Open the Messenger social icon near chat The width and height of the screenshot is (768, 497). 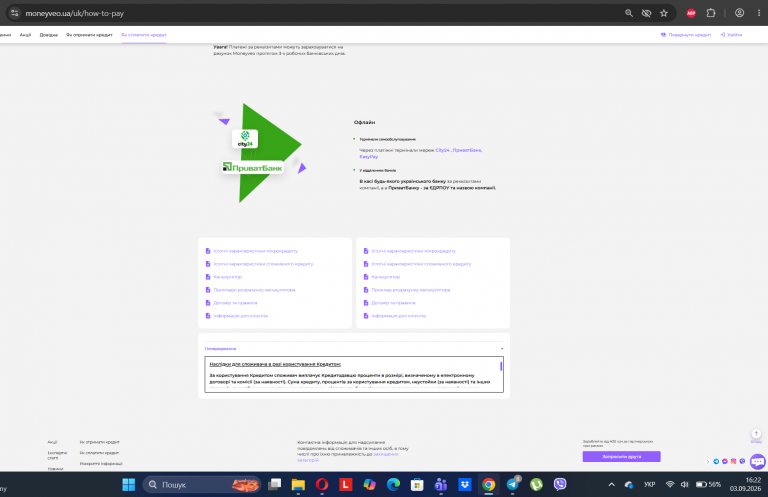(725, 461)
